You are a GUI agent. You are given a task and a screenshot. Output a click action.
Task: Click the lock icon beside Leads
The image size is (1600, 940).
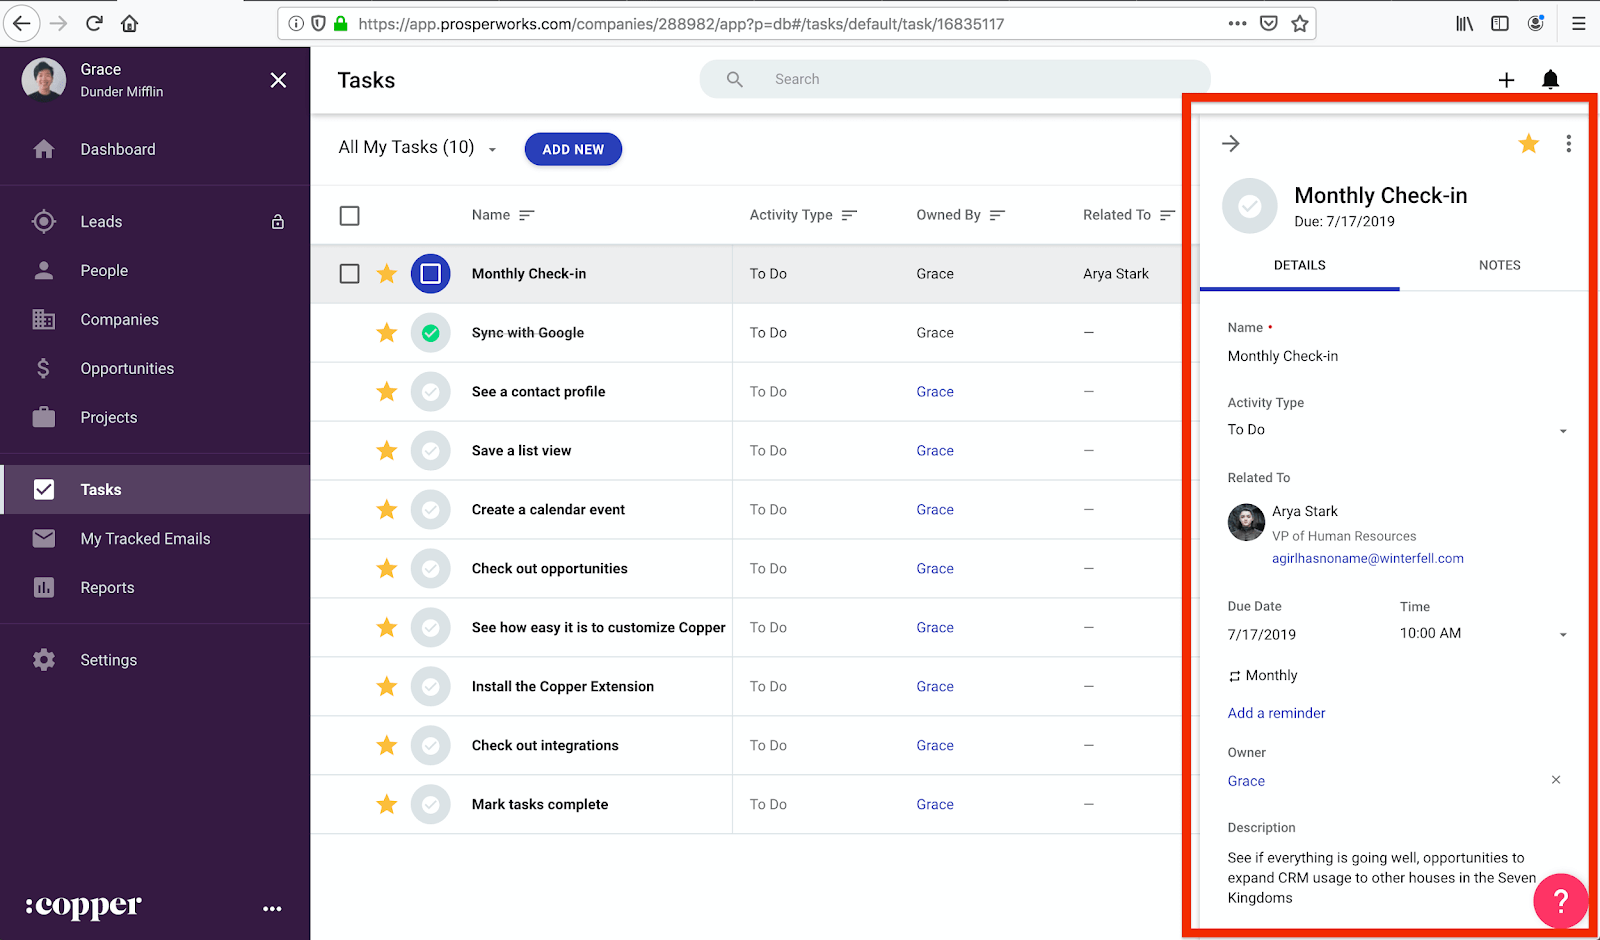(278, 222)
